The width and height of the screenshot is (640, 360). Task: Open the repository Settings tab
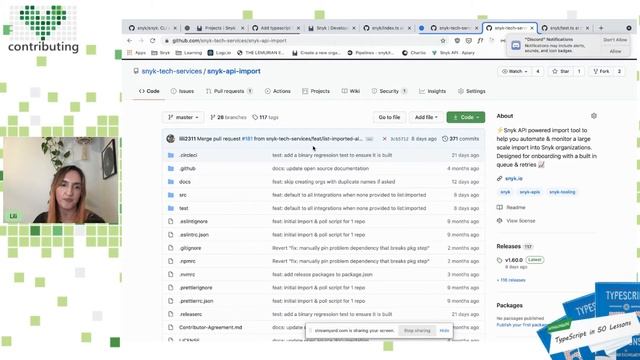click(x=471, y=91)
